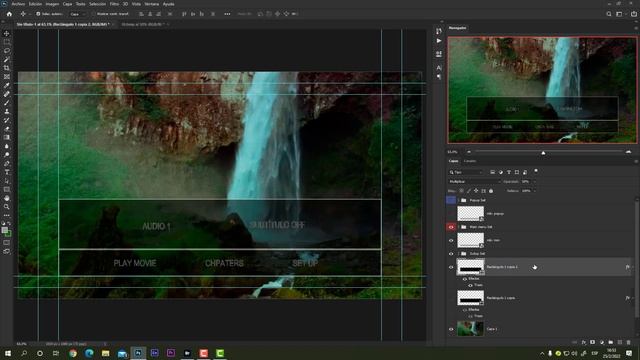Viewport: 640px width, 360px height.
Task: Select the Lasso tool
Action: (7, 51)
